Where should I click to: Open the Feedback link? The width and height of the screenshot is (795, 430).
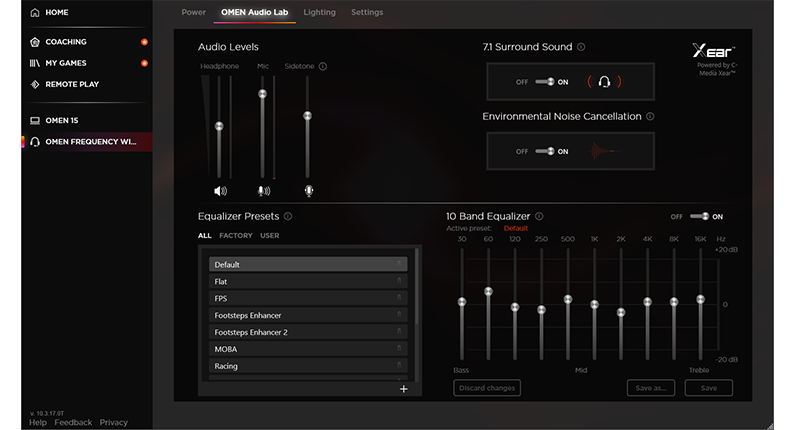[x=73, y=422]
